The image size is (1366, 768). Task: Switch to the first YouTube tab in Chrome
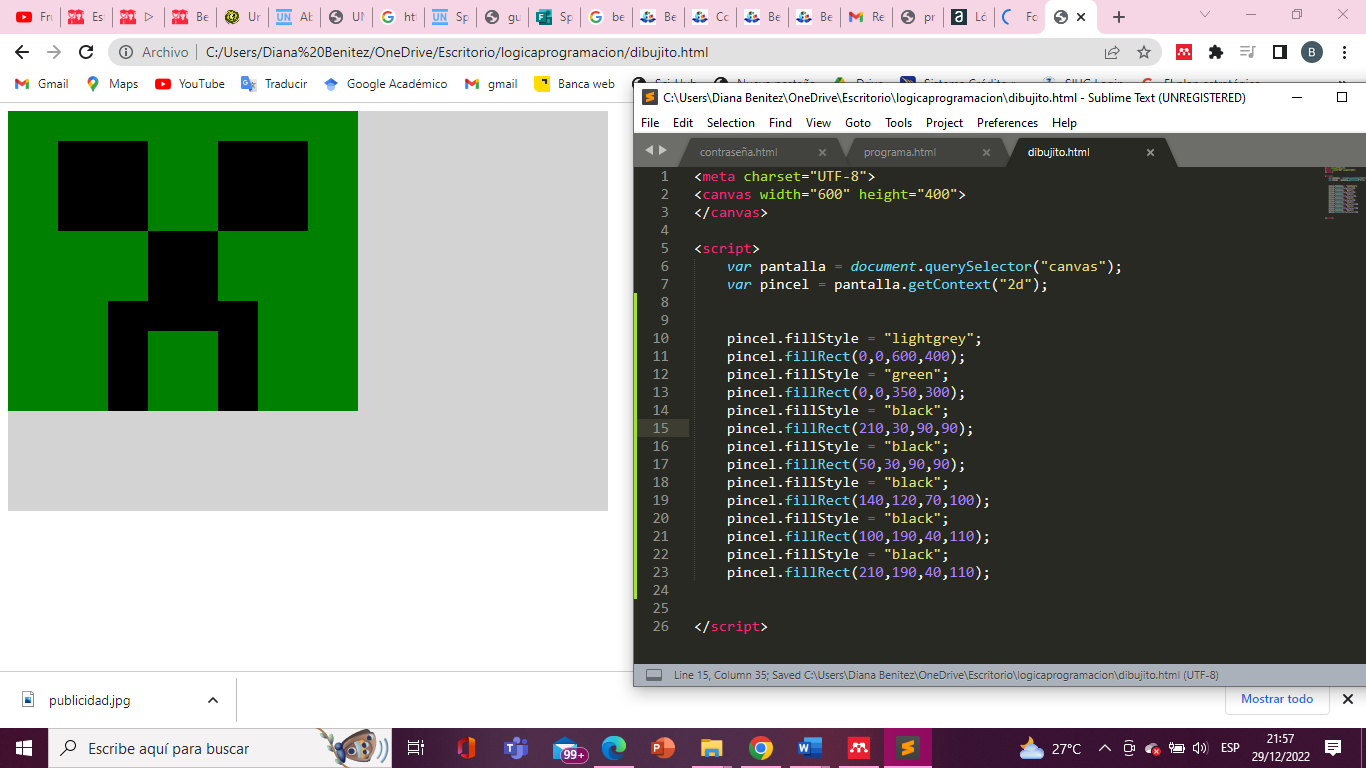point(33,17)
